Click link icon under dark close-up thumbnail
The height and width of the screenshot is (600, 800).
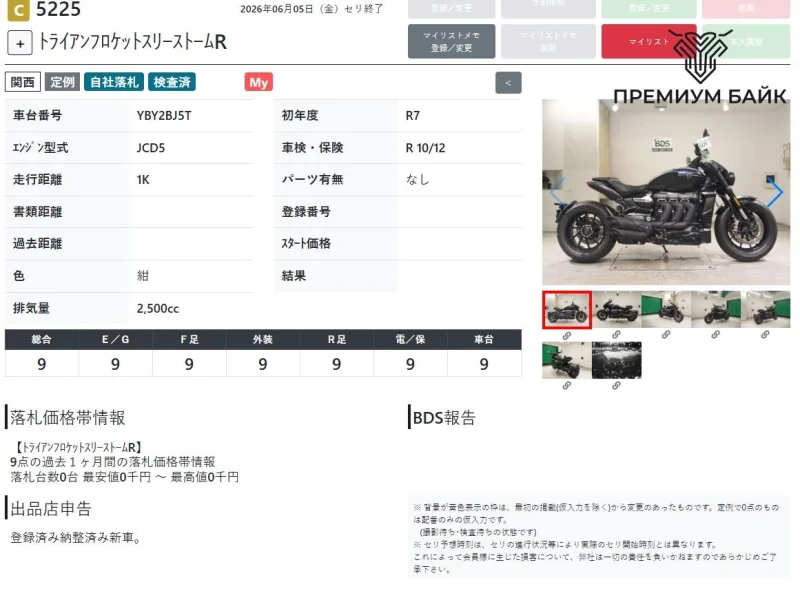click(616, 386)
